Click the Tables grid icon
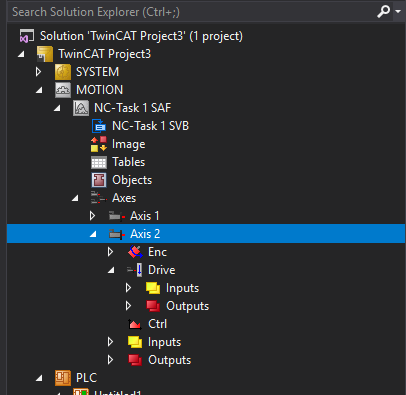The width and height of the screenshot is (406, 395). coord(99,162)
